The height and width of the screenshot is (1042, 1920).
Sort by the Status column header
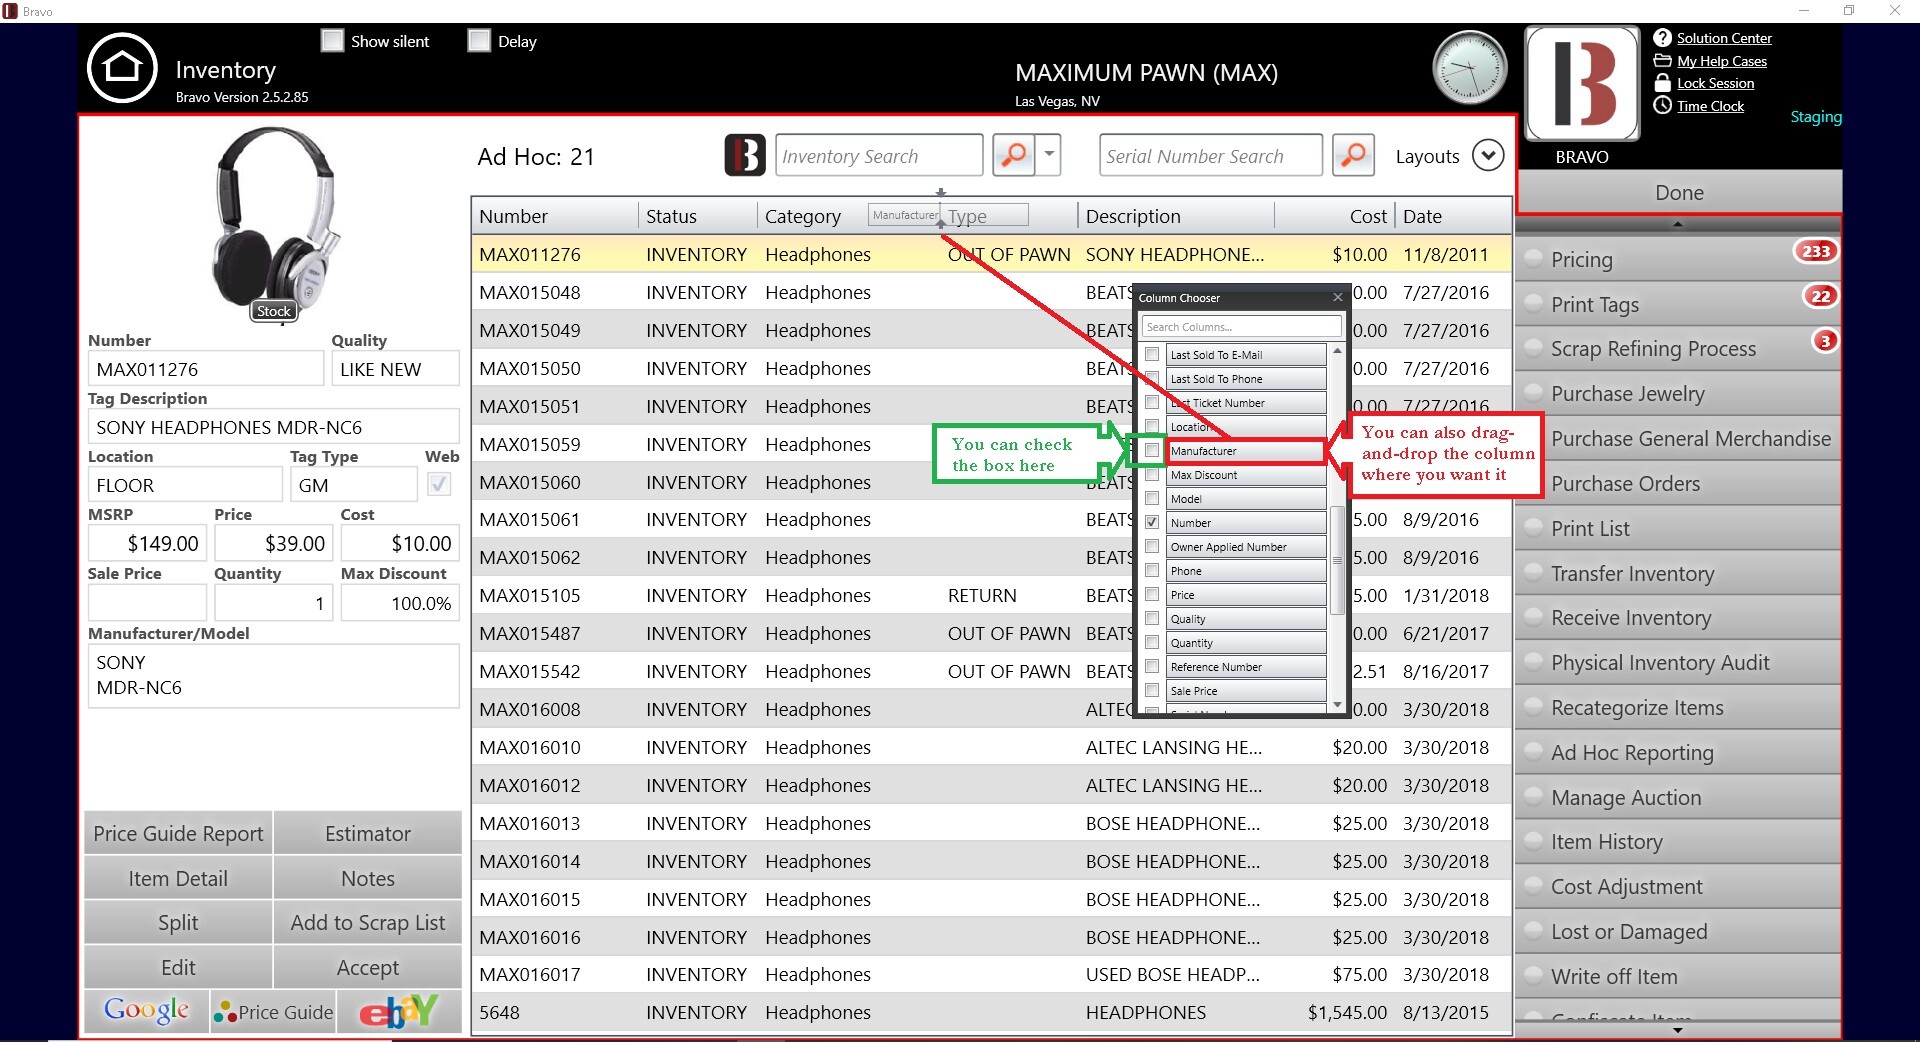click(x=697, y=216)
